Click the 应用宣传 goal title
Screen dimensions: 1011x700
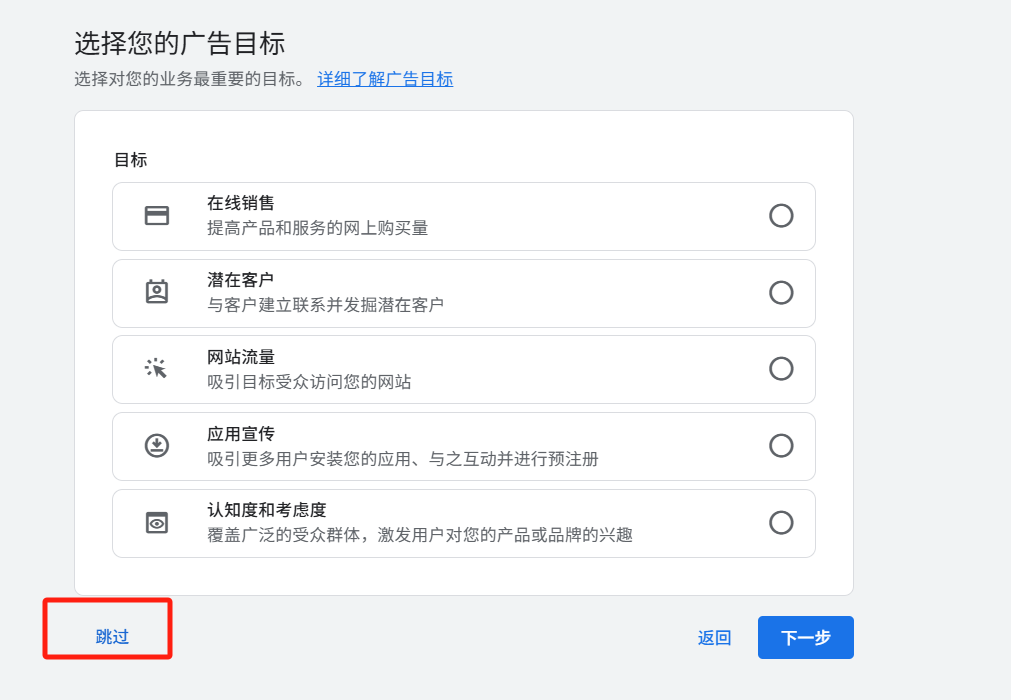[x=240, y=434]
